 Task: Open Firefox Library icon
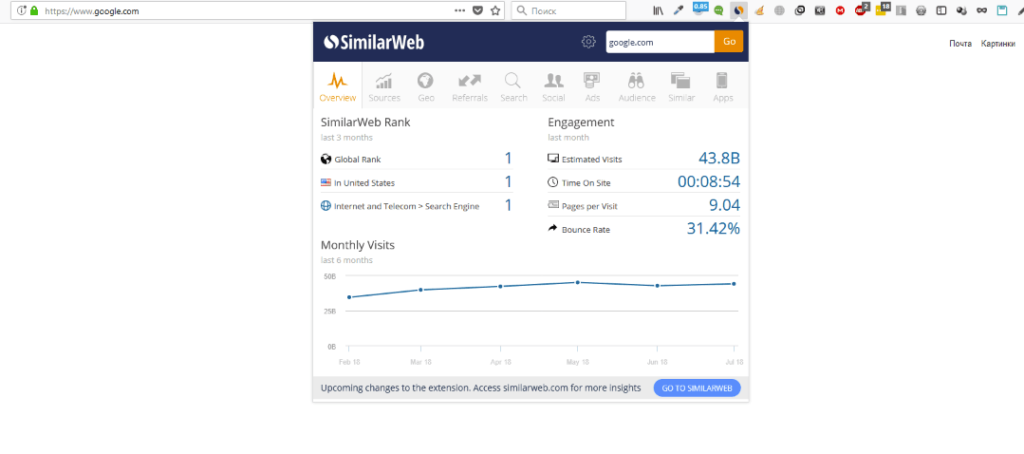[x=658, y=10]
